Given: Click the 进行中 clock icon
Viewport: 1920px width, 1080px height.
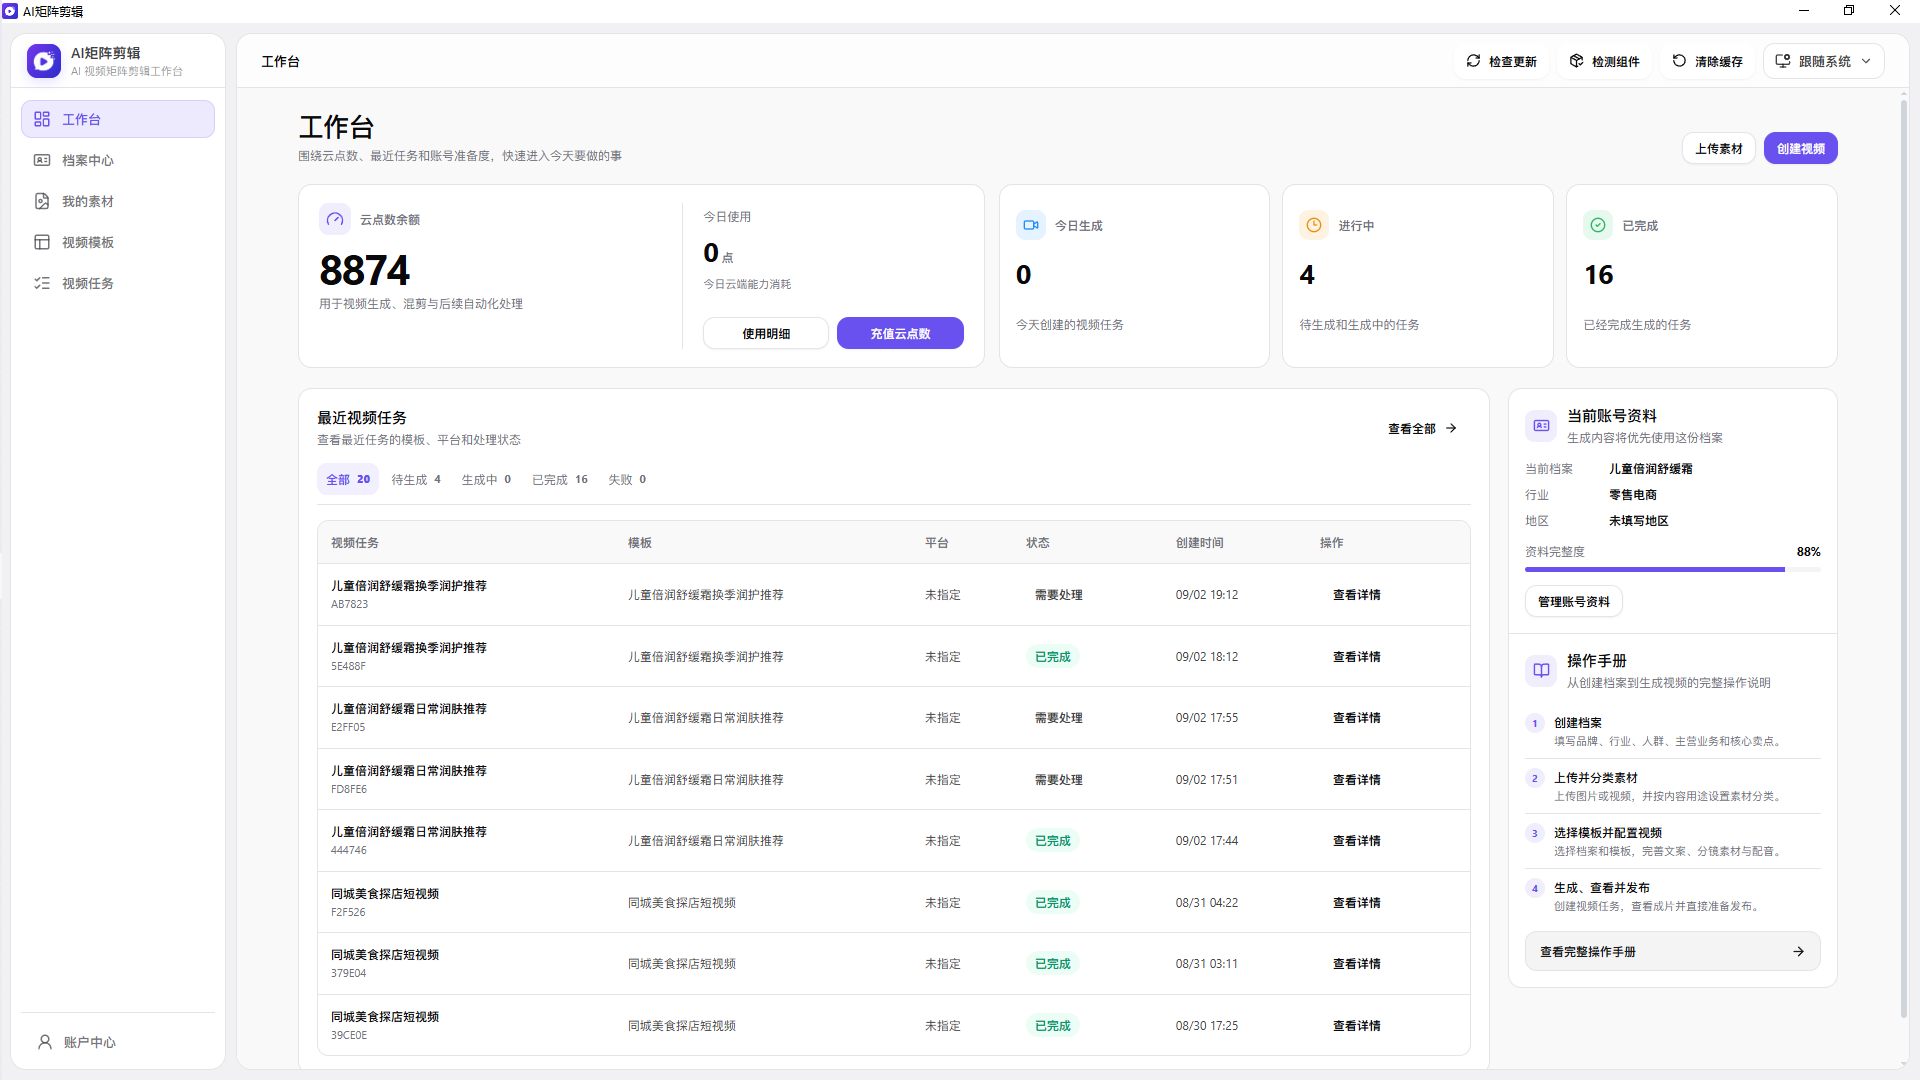Looking at the screenshot, I should [1314, 225].
